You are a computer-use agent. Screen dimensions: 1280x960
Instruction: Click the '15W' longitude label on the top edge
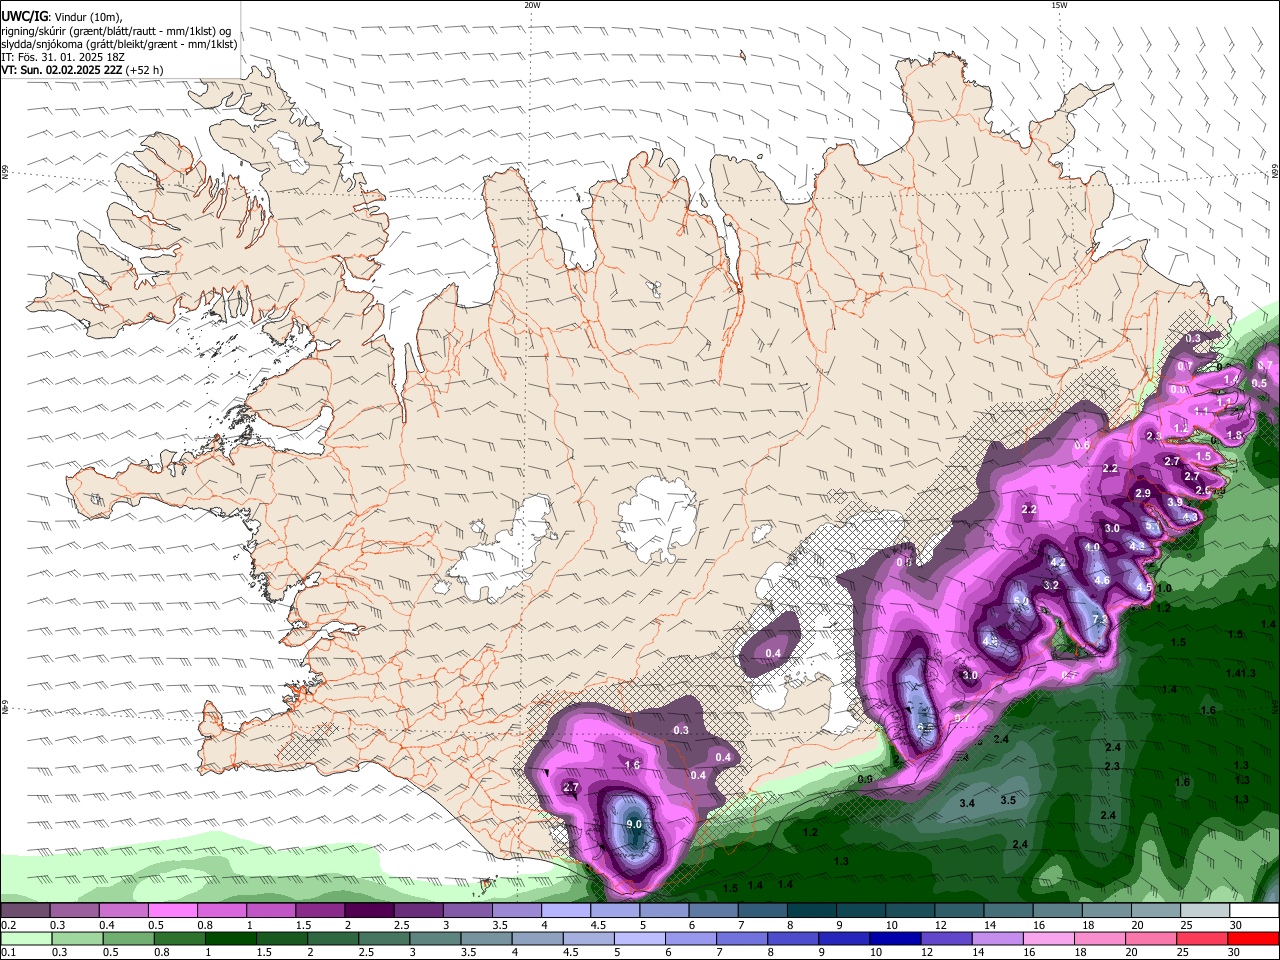point(1058,5)
